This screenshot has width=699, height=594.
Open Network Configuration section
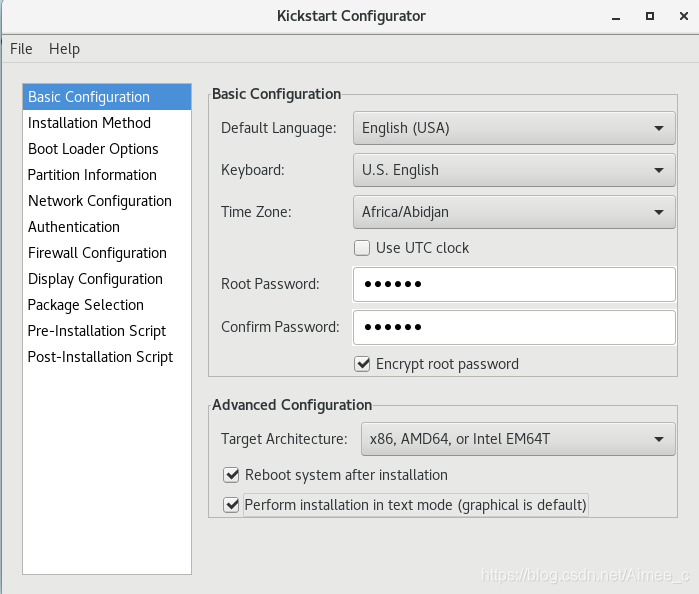pos(107,201)
